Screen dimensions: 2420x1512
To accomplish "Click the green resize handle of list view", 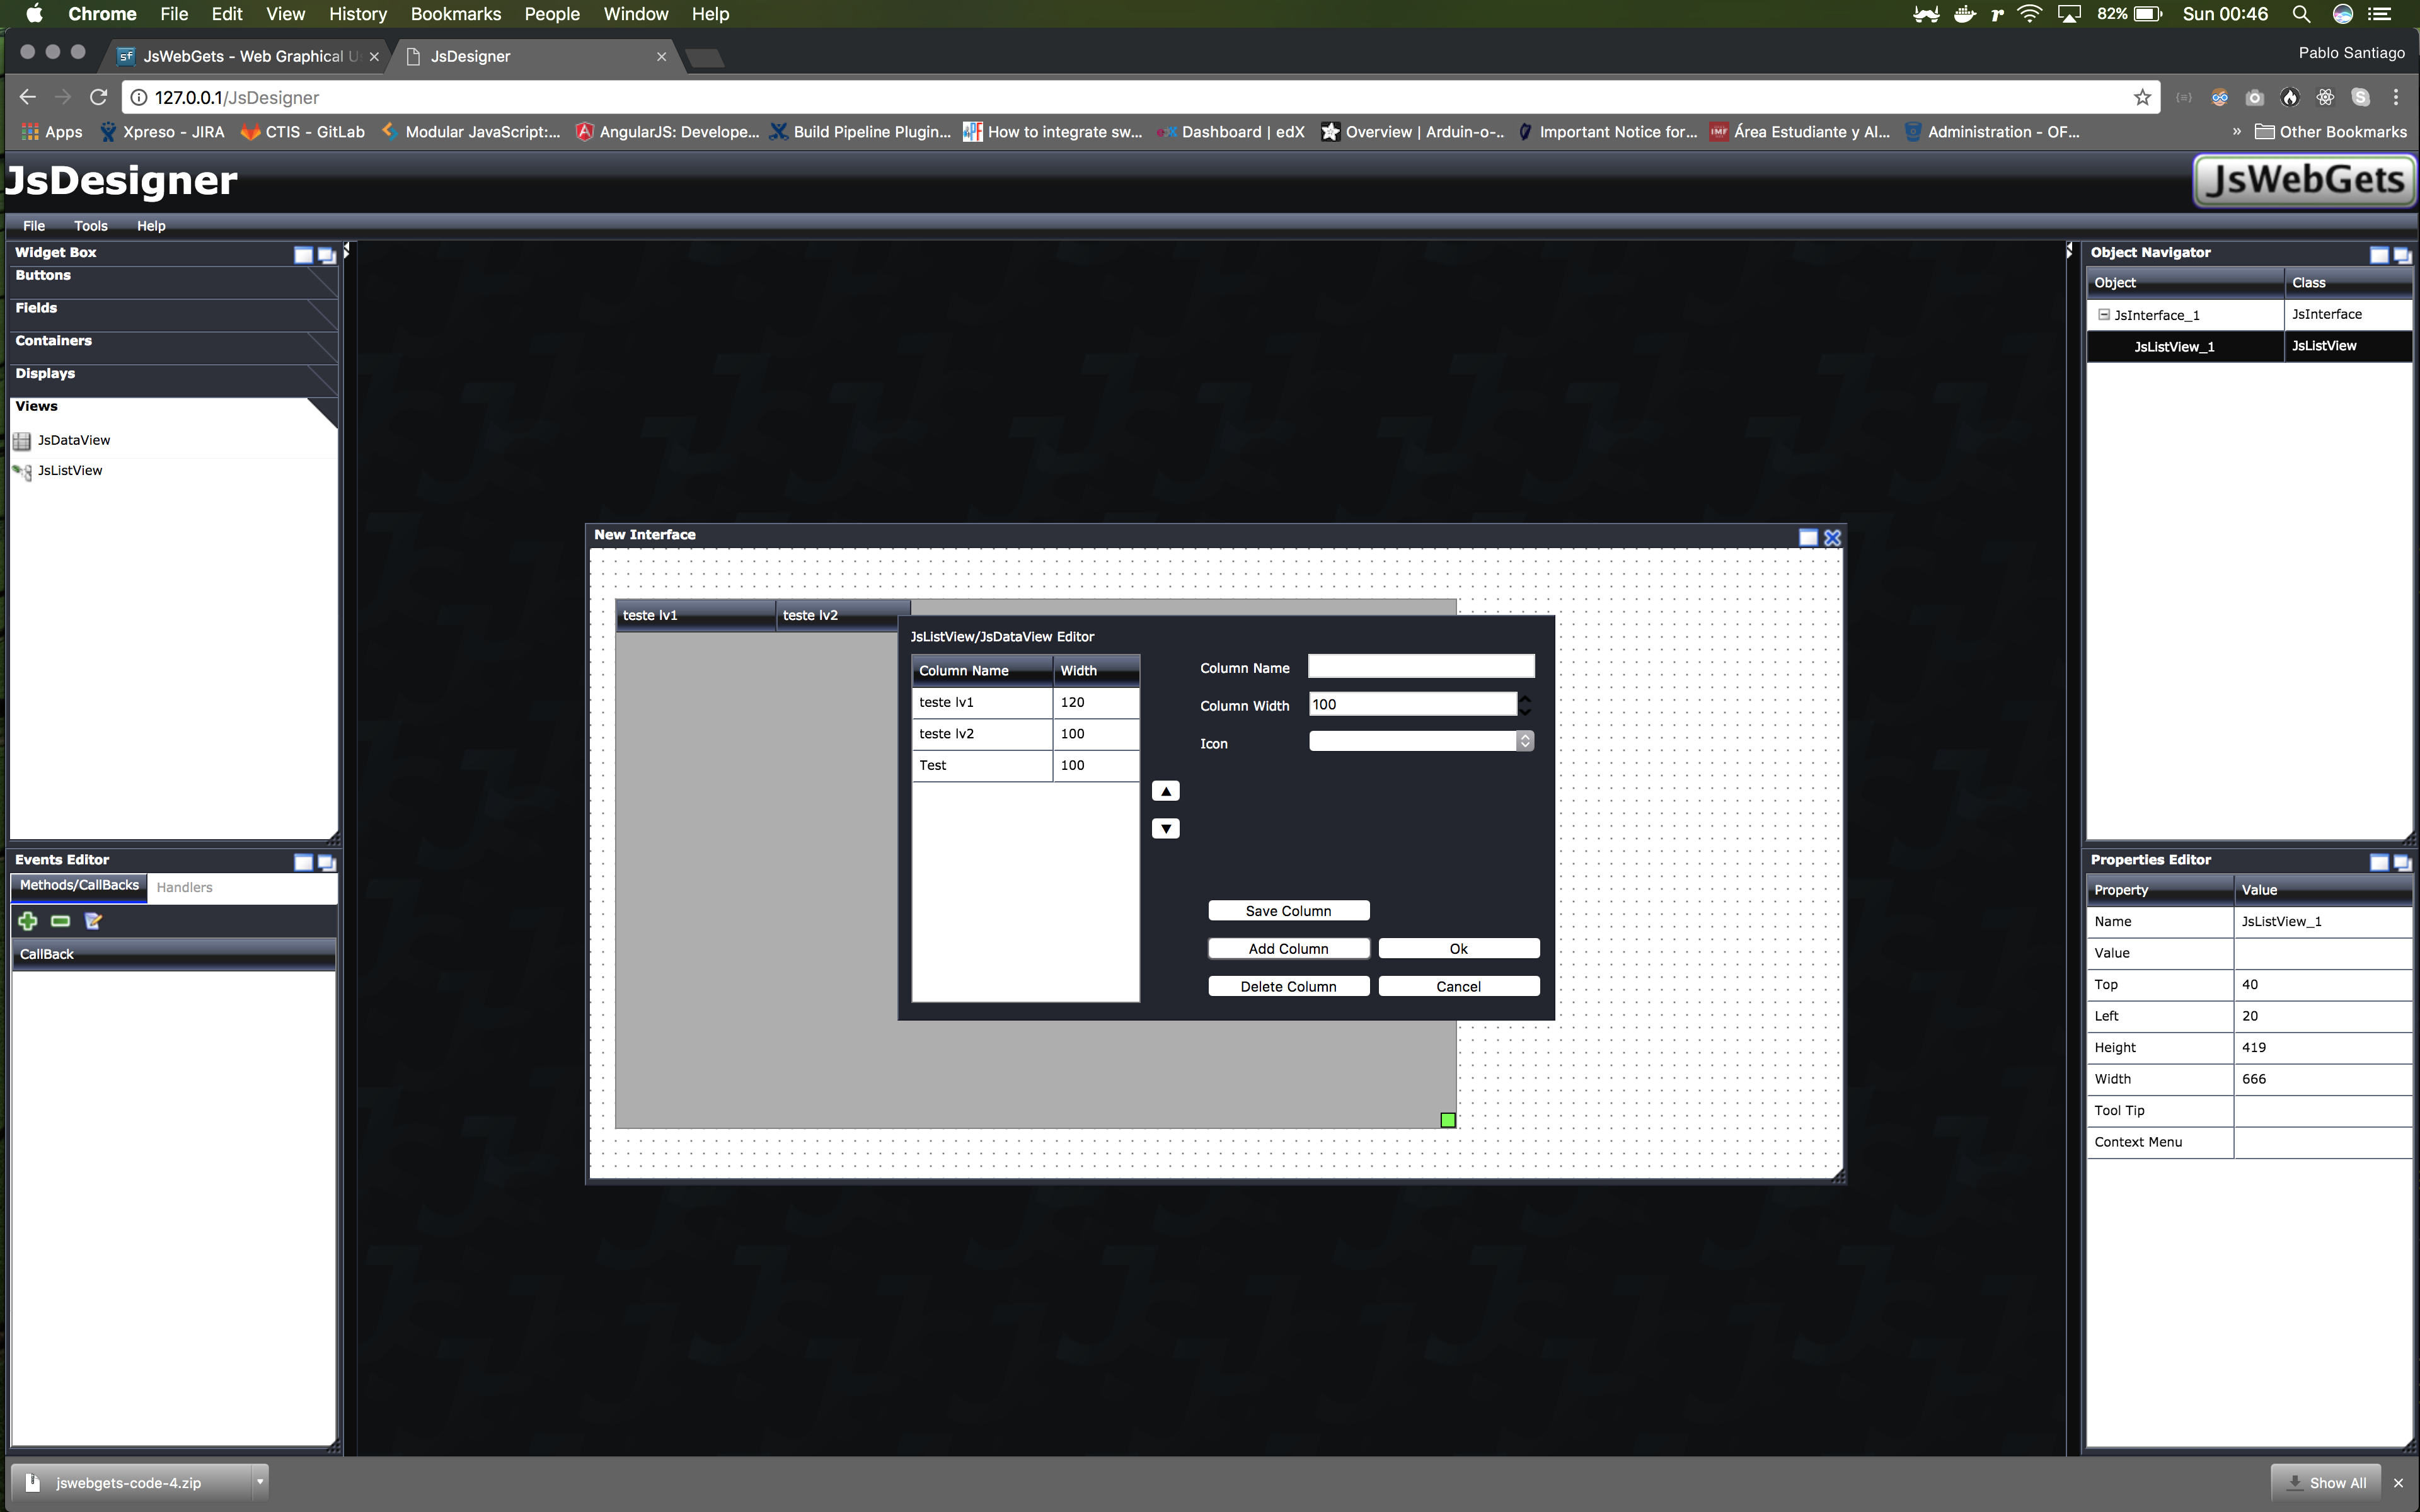I will pyautogui.click(x=1447, y=1120).
